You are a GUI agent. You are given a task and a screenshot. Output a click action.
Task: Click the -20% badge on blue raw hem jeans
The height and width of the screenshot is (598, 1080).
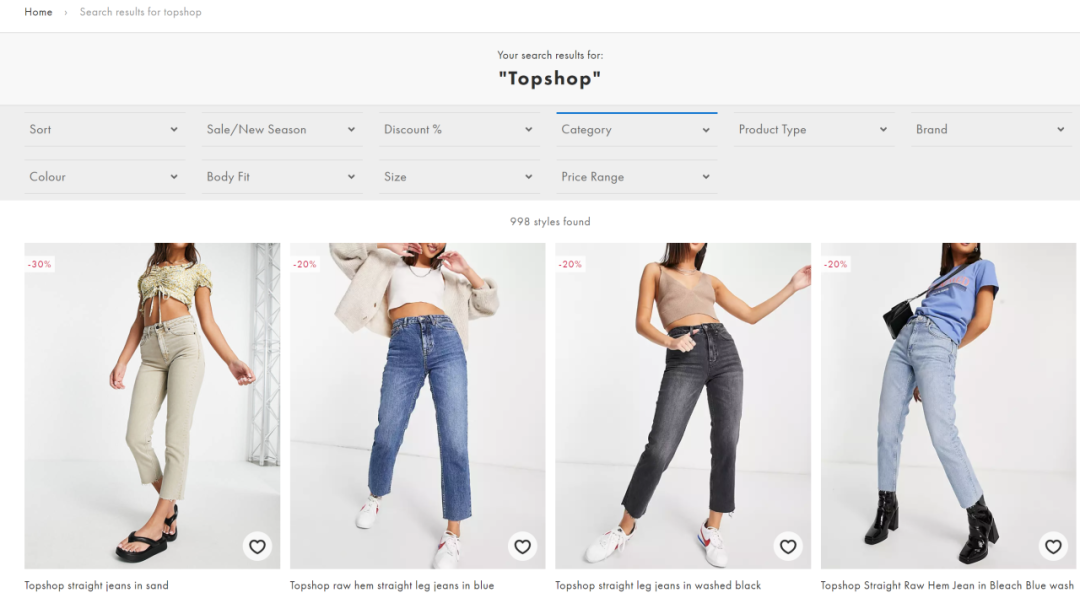304,264
